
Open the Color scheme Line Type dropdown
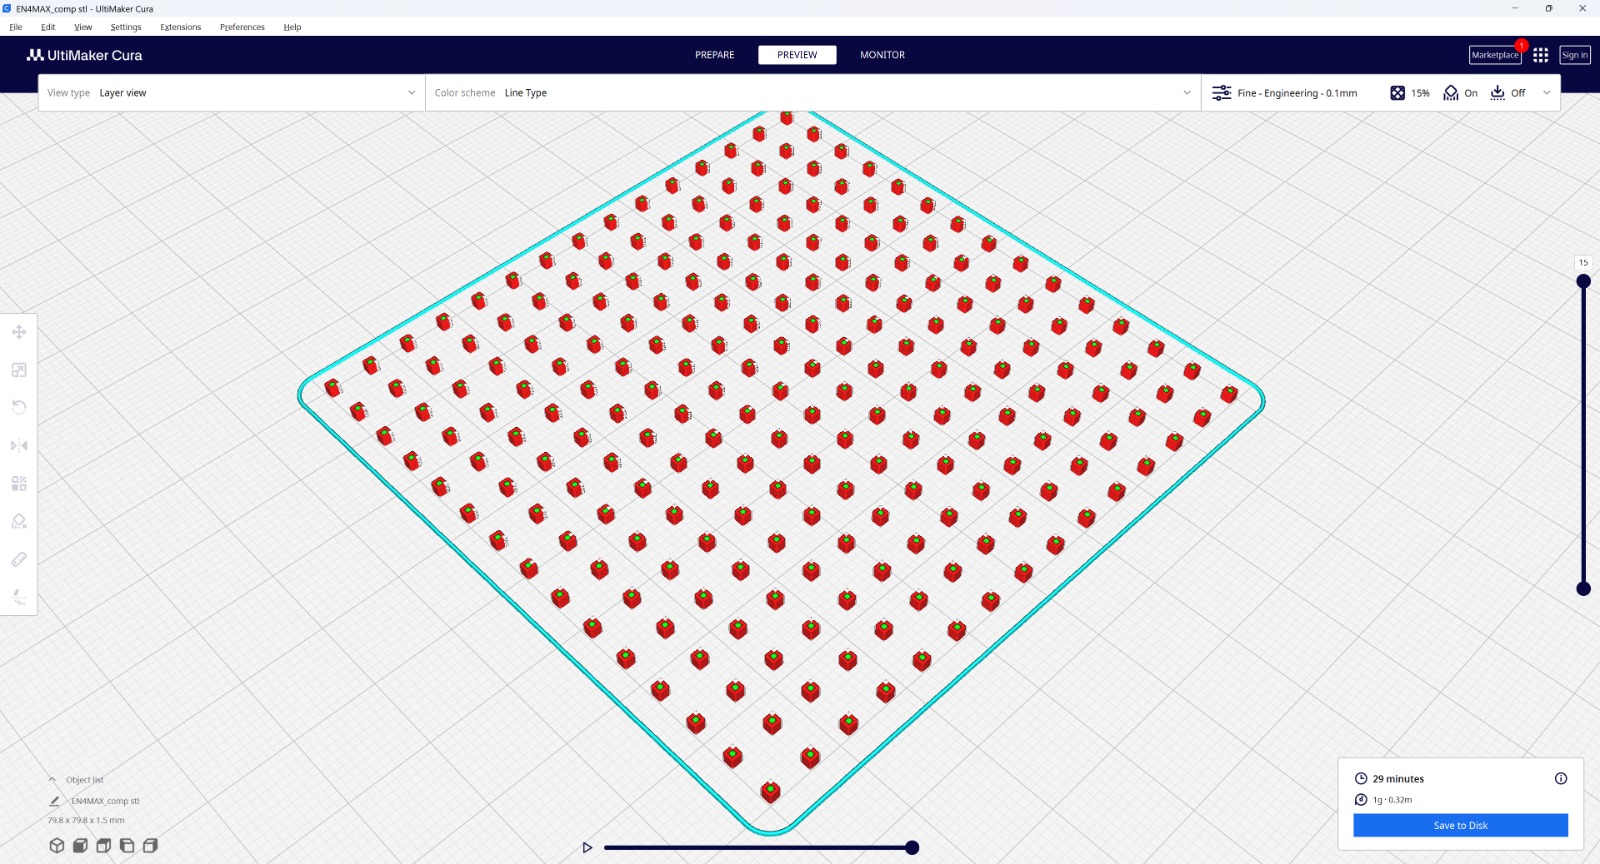(x=812, y=93)
